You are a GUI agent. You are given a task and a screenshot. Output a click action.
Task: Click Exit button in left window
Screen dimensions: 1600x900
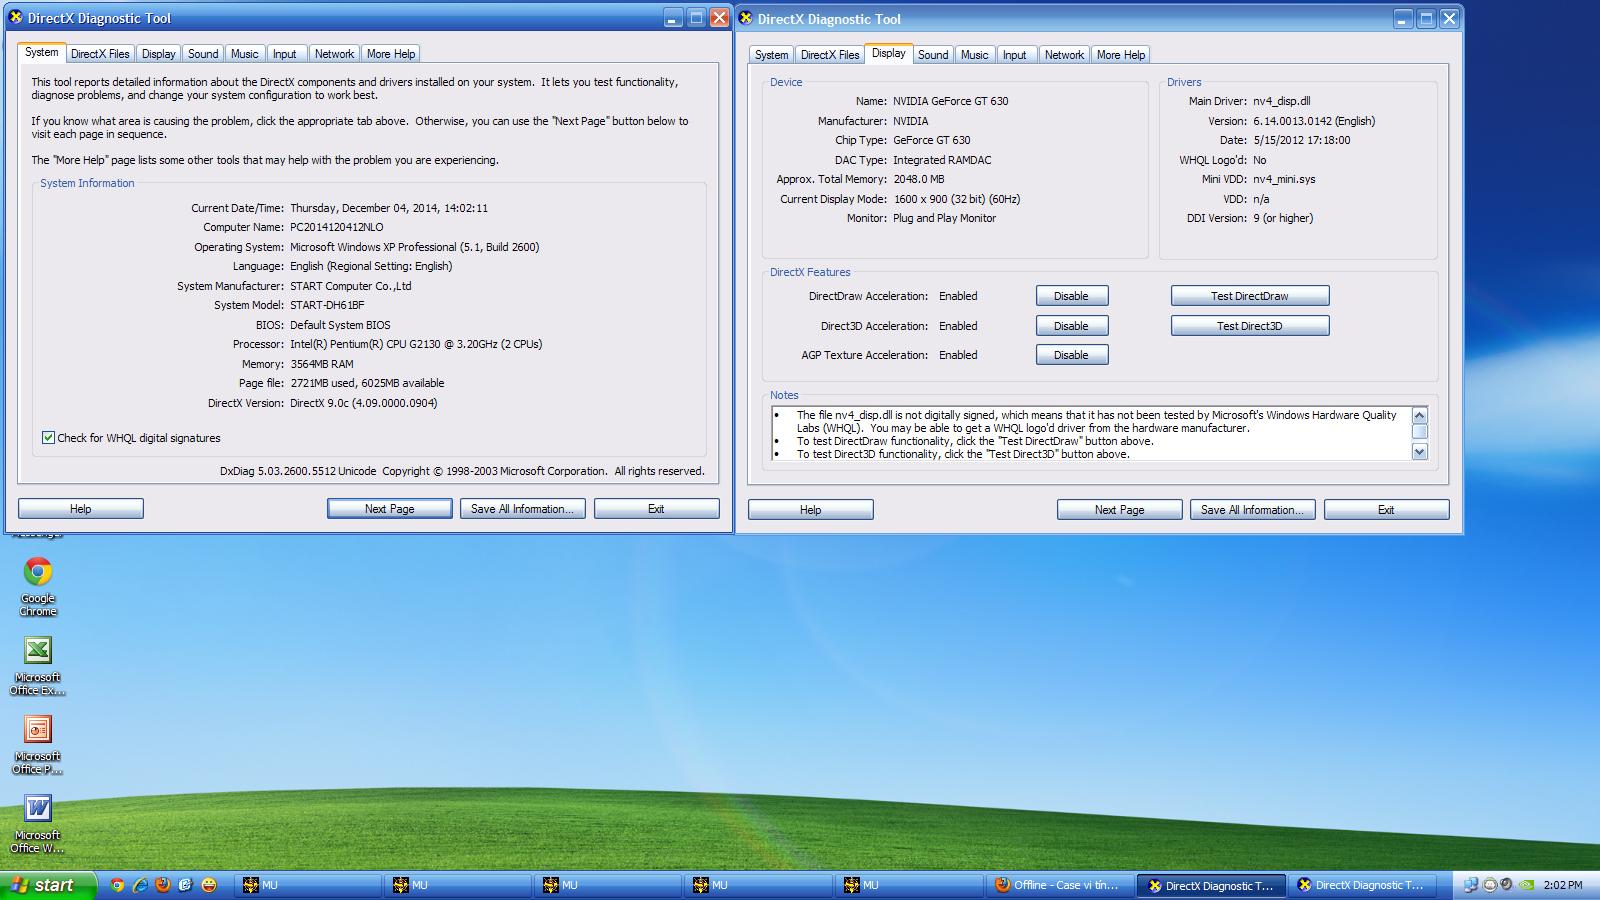coord(656,509)
